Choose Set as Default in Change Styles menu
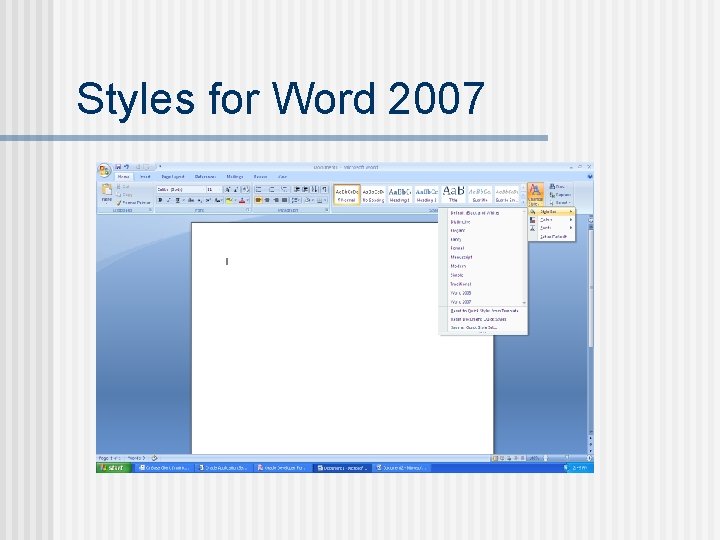 (553, 236)
